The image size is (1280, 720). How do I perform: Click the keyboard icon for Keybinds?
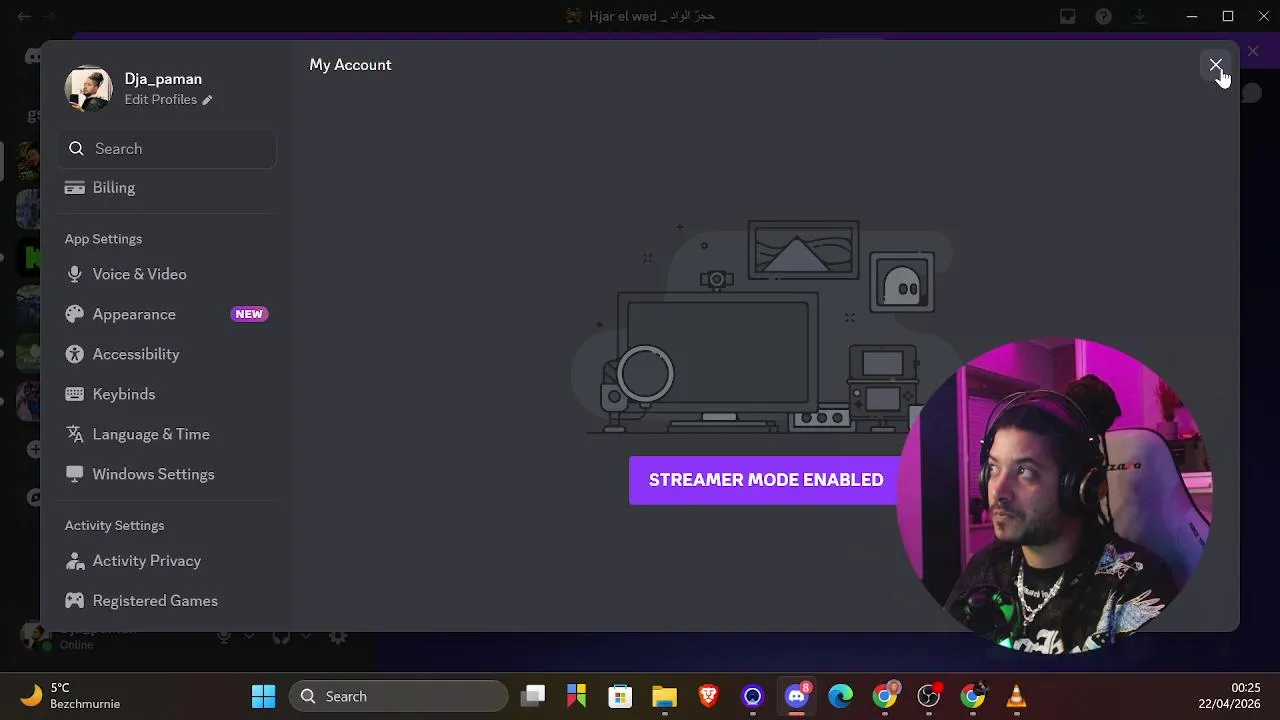pos(74,394)
